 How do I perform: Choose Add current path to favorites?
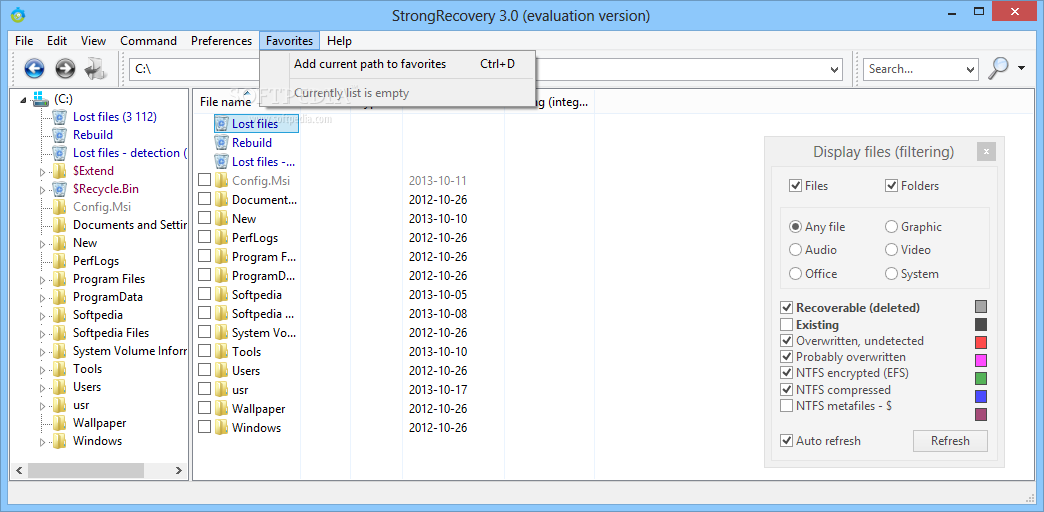(x=397, y=65)
